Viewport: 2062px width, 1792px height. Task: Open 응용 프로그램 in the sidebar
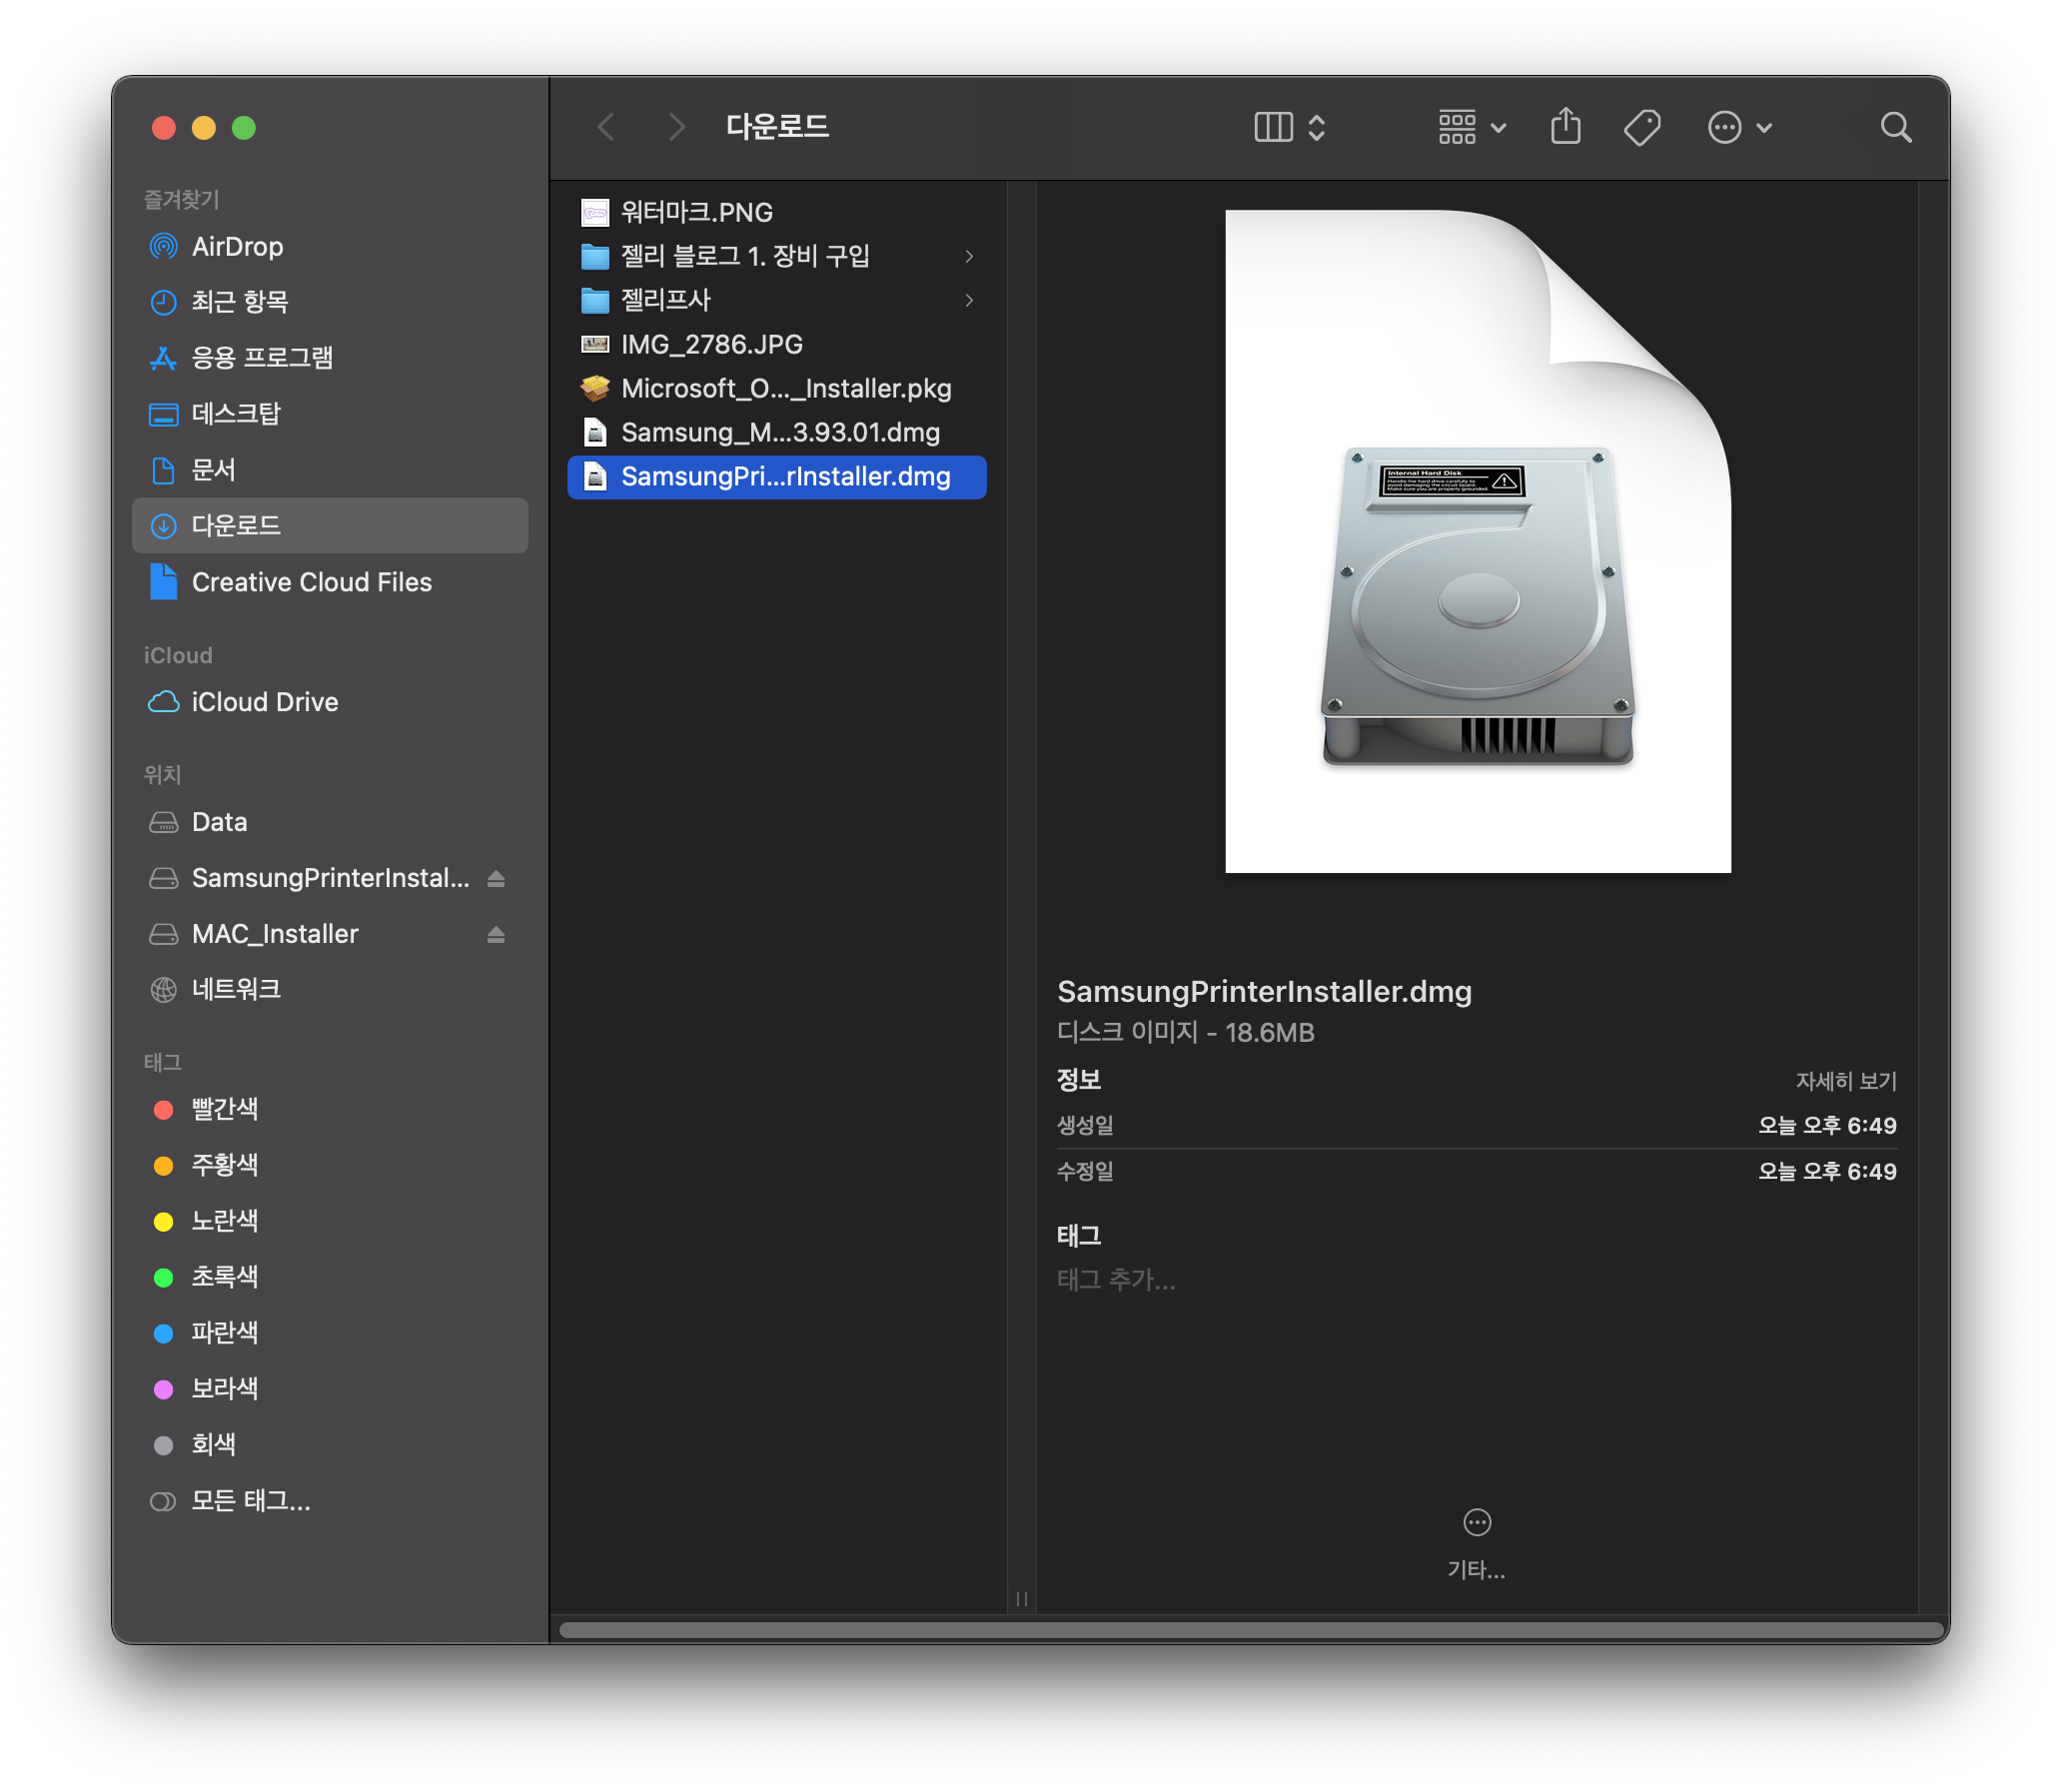coord(329,357)
